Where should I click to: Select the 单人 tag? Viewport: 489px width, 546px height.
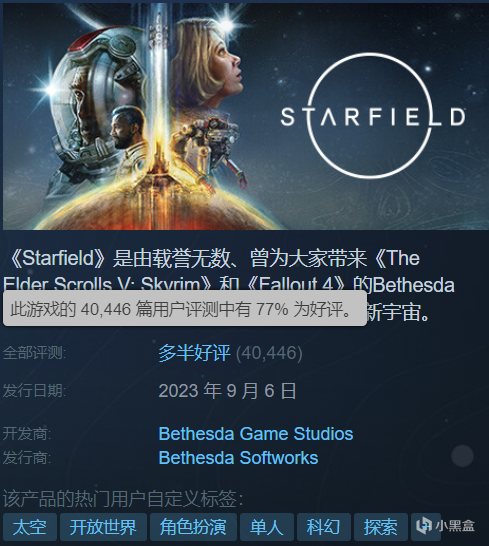tap(267, 526)
